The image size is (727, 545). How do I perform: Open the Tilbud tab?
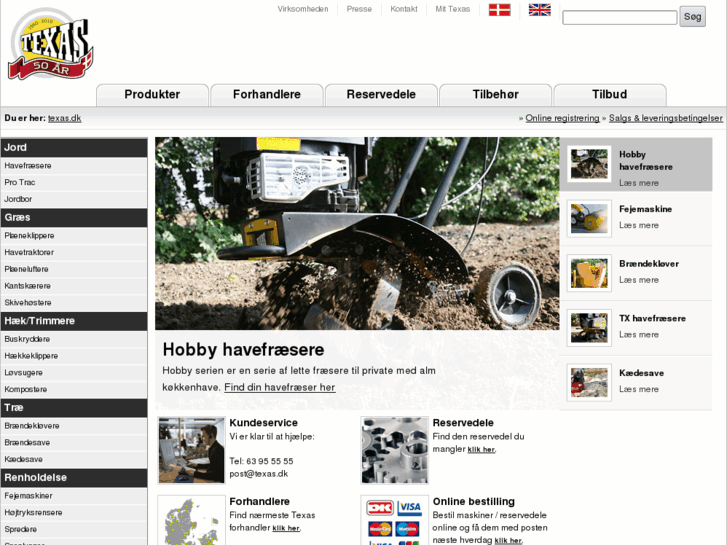[x=610, y=95]
